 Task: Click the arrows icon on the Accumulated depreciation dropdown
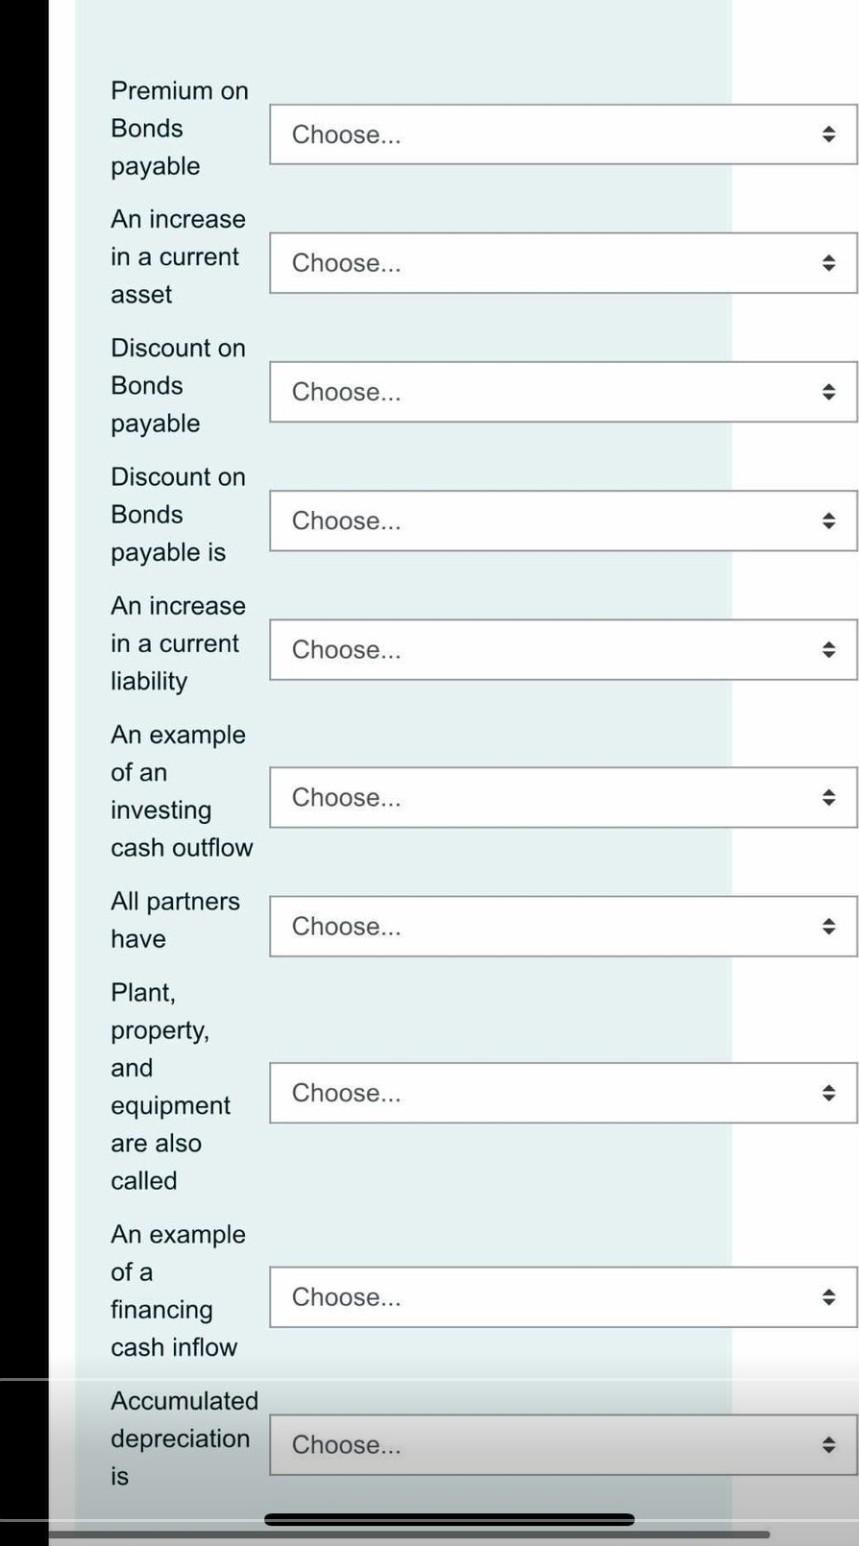[829, 1444]
